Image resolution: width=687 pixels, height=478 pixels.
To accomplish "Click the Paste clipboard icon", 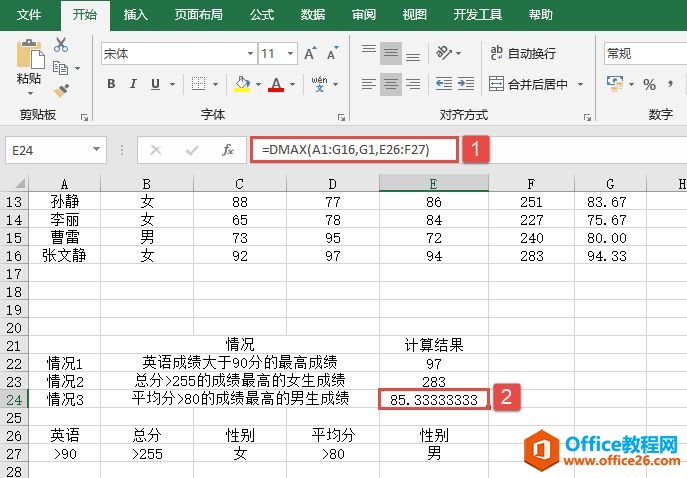I will 30,55.
